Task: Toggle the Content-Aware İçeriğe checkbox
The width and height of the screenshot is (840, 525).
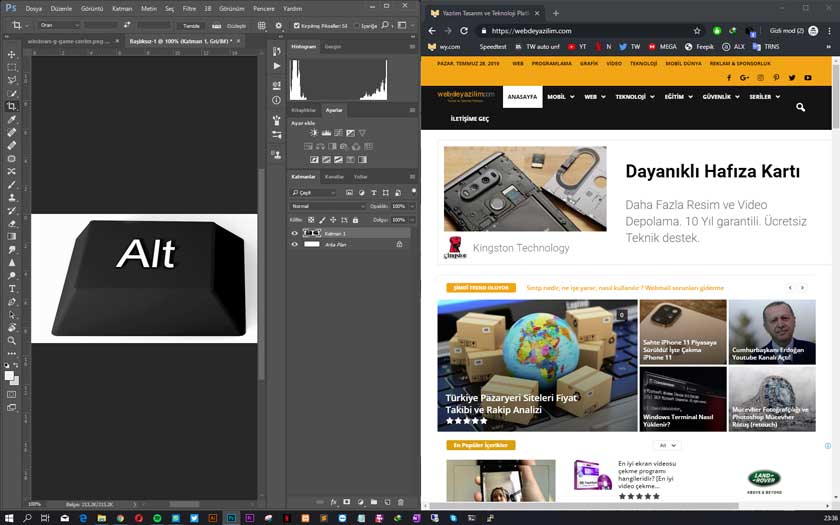Action: 357,26
